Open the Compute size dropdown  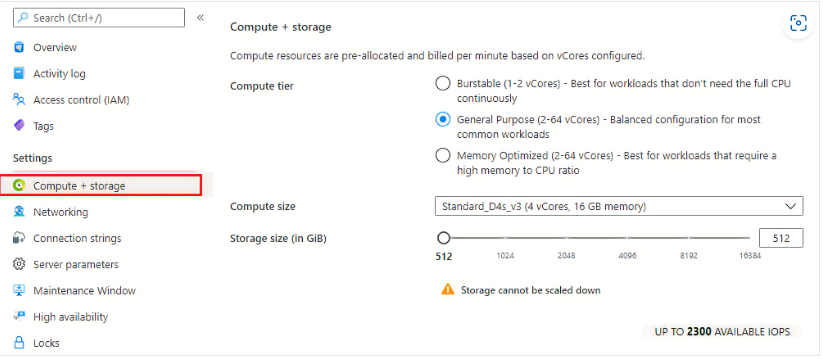click(x=619, y=206)
